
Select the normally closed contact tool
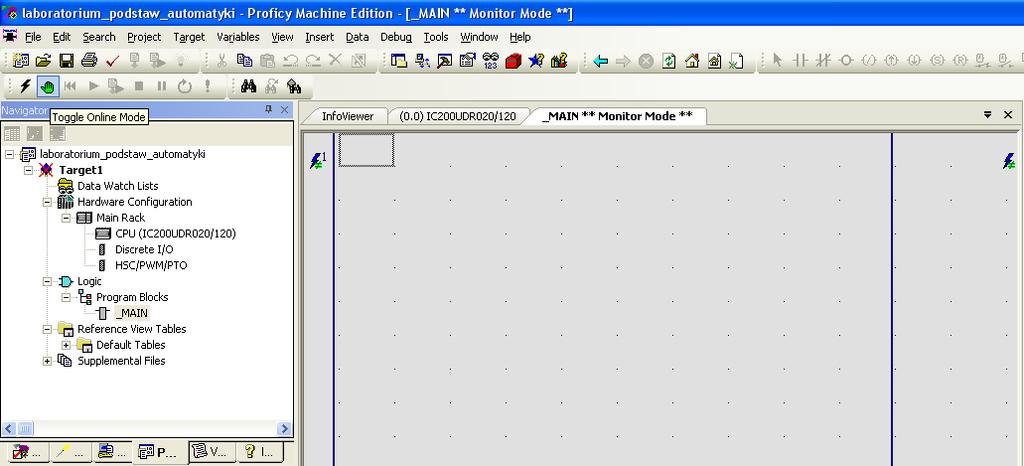click(x=823, y=61)
